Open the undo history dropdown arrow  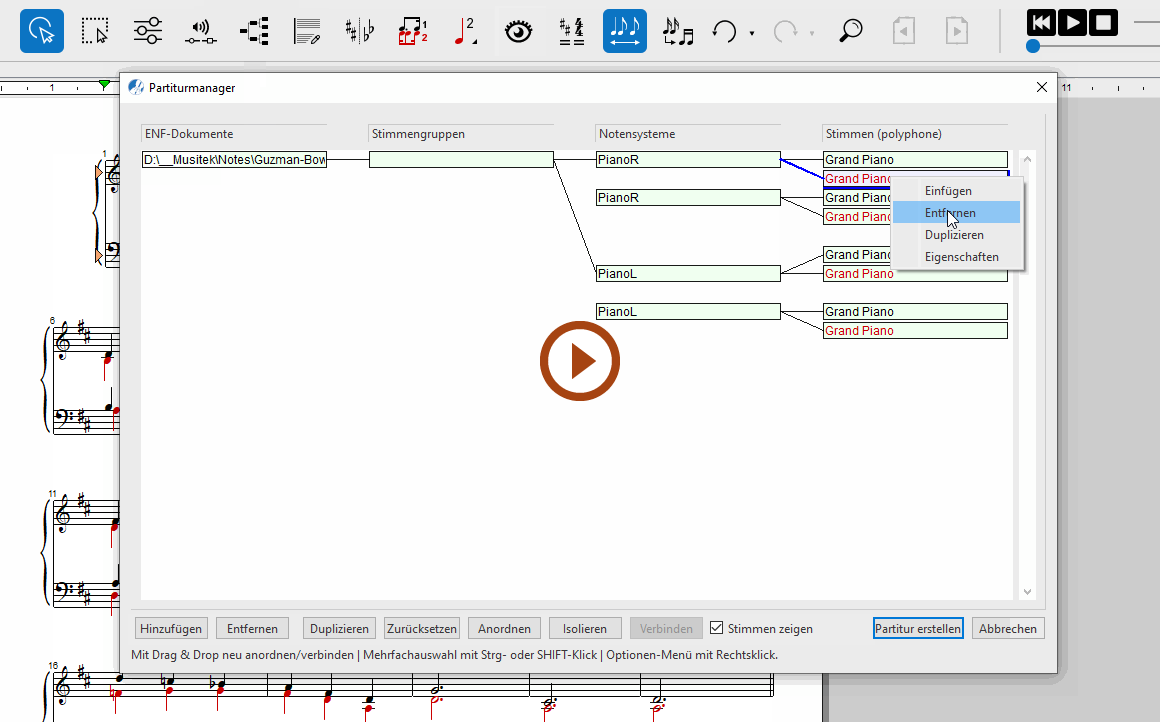pyautogui.click(x=752, y=34)
